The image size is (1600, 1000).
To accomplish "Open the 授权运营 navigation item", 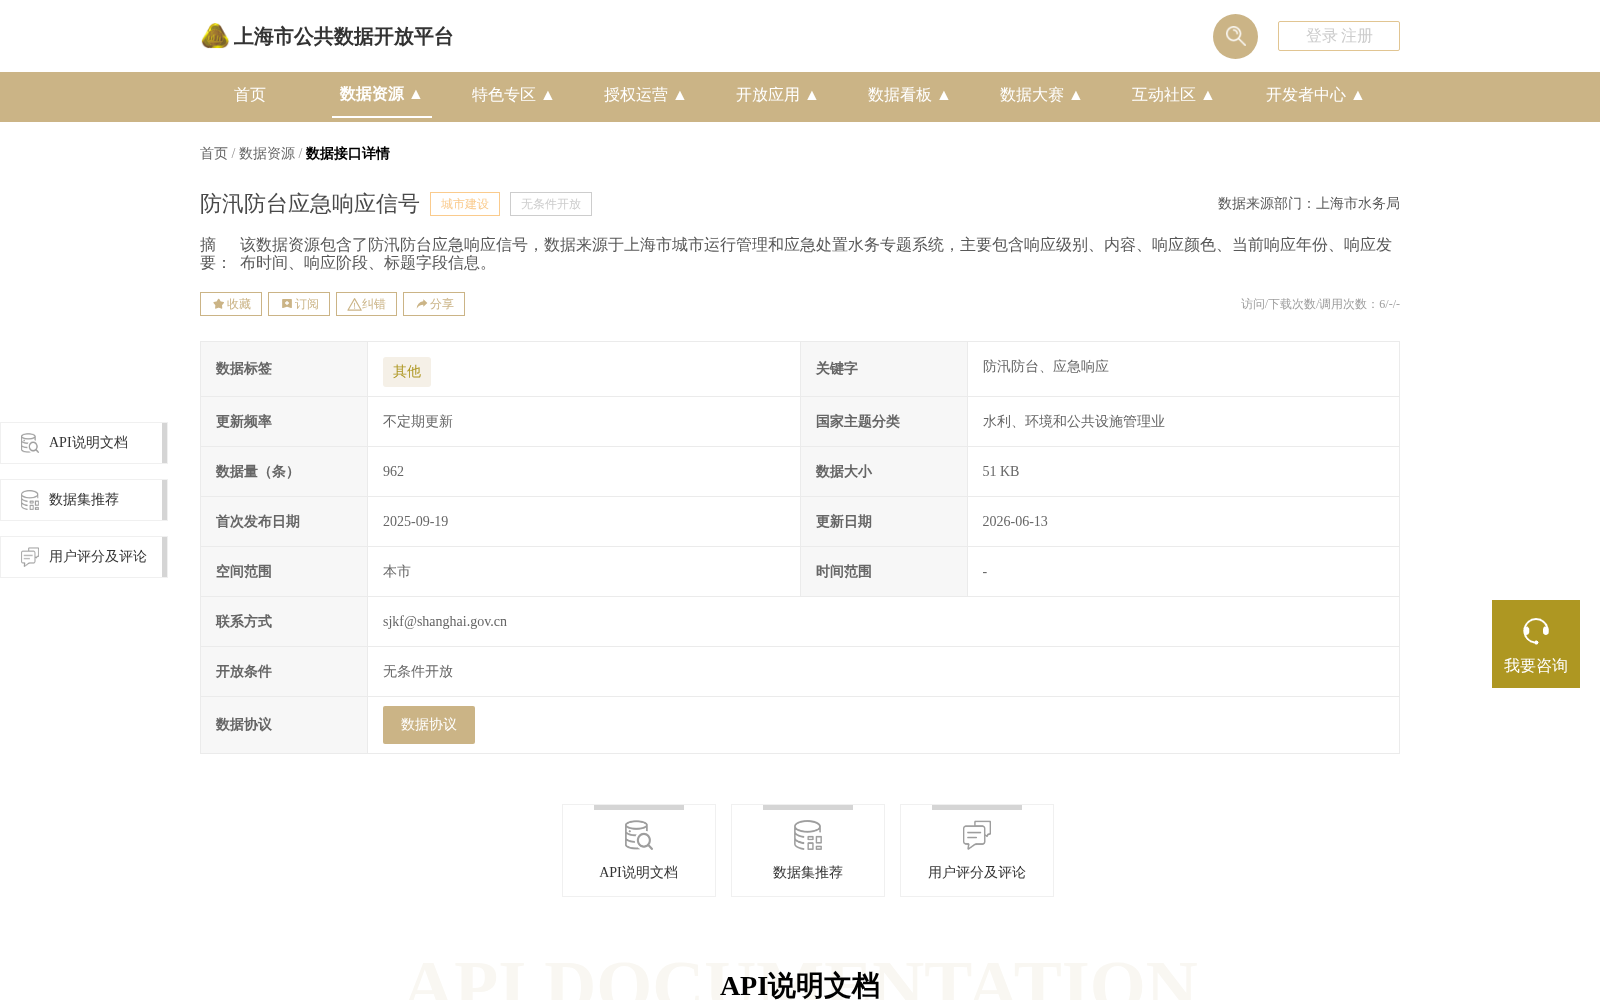I will [635, 95].
